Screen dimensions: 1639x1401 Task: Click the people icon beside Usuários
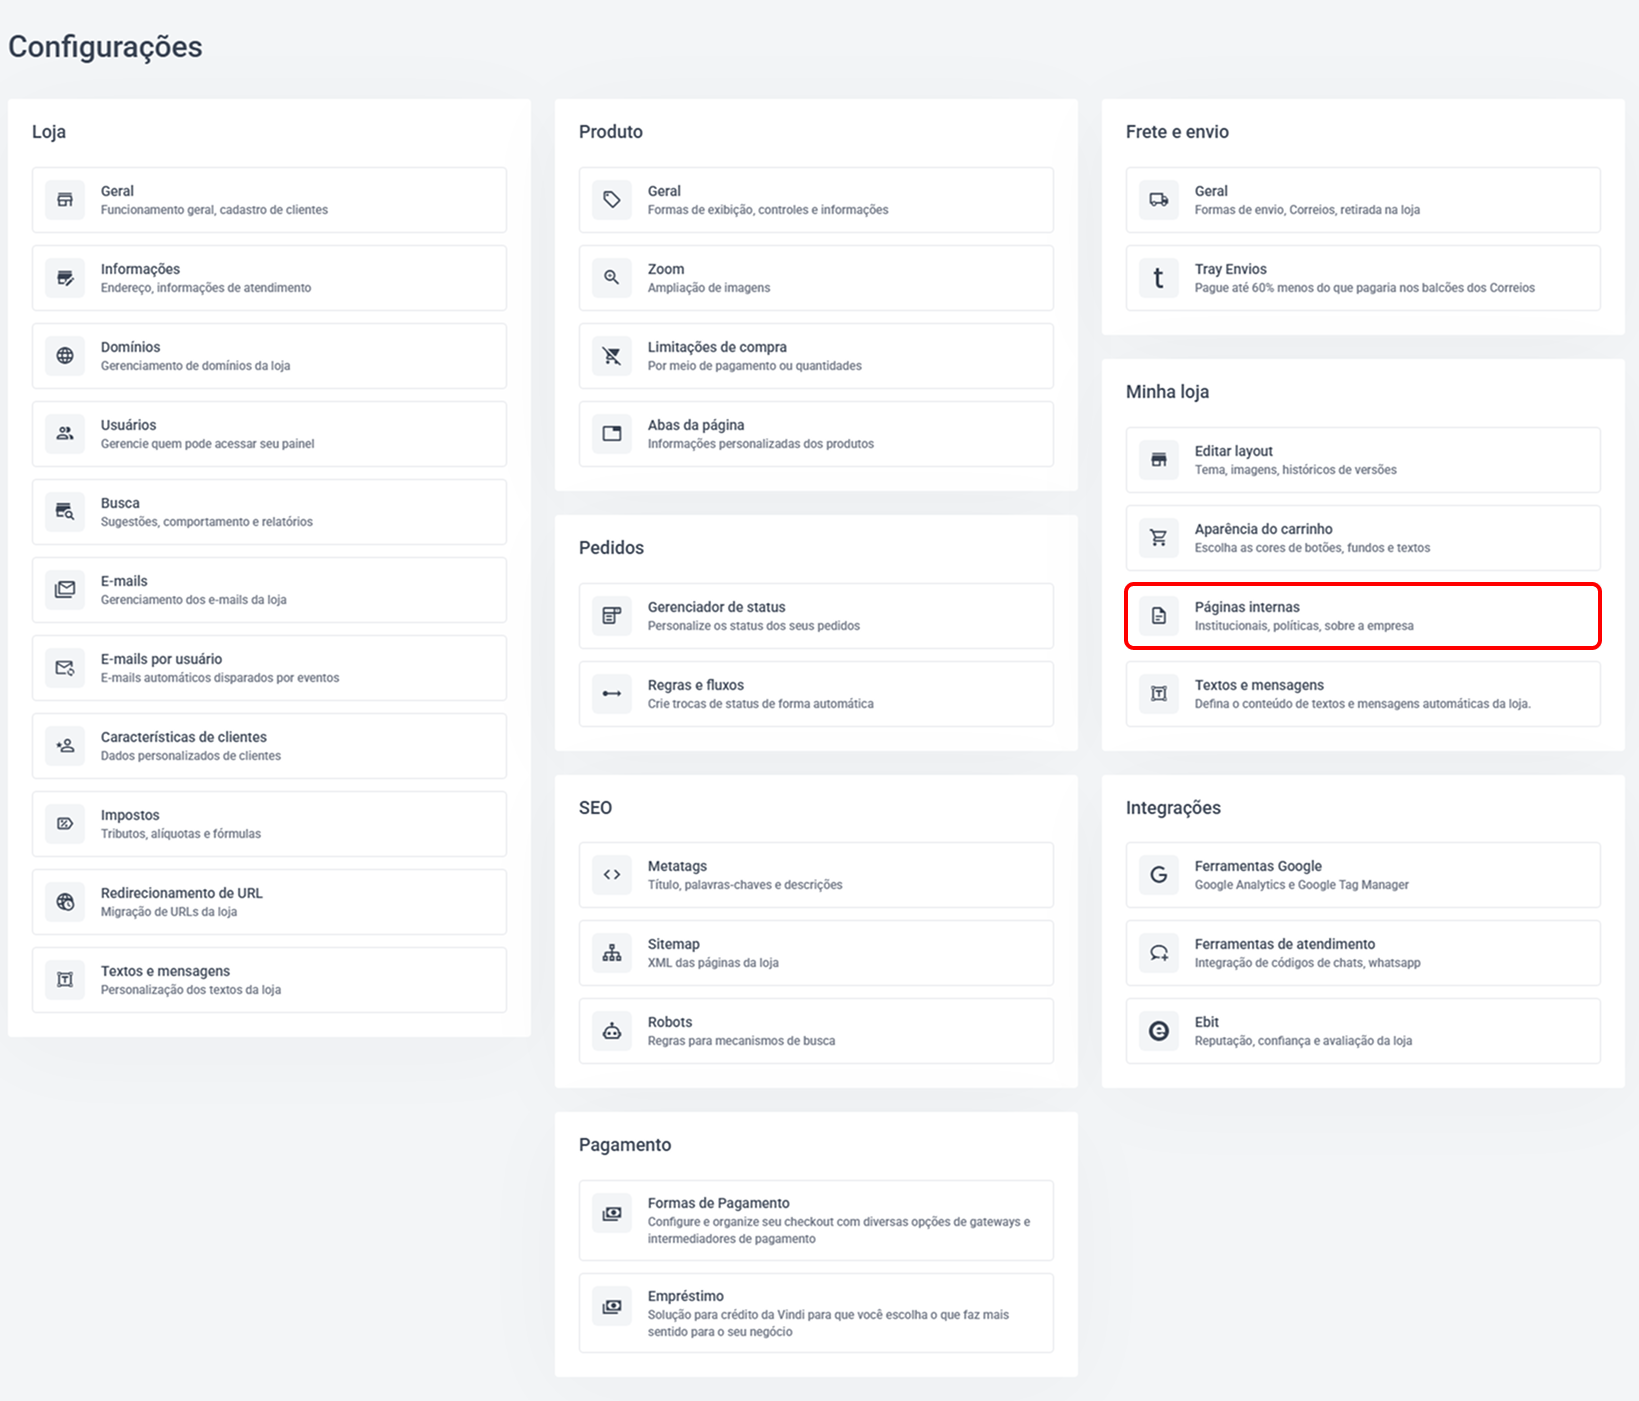[x=65, y=434]
